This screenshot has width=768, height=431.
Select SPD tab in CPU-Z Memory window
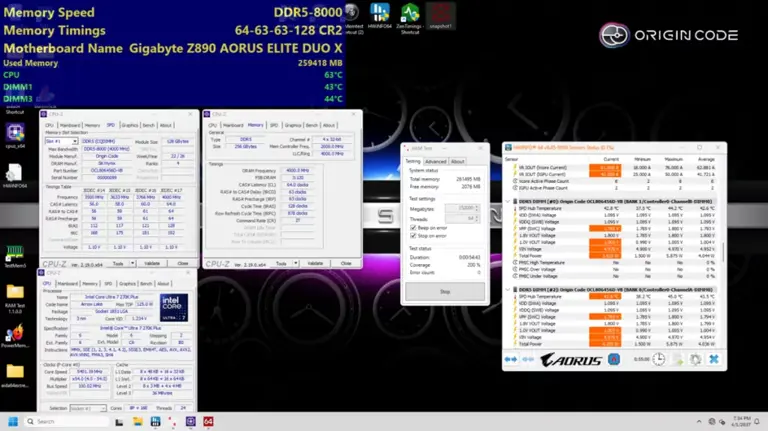click(x=274, y=125)
